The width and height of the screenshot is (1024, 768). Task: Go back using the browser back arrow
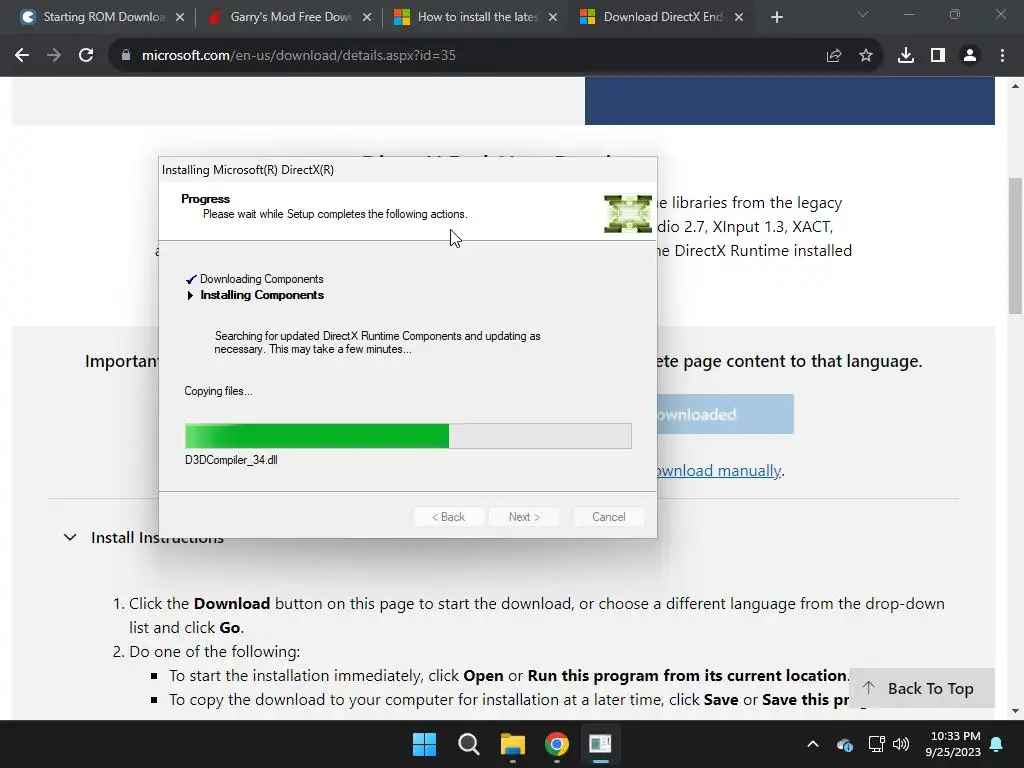[22, 56]
